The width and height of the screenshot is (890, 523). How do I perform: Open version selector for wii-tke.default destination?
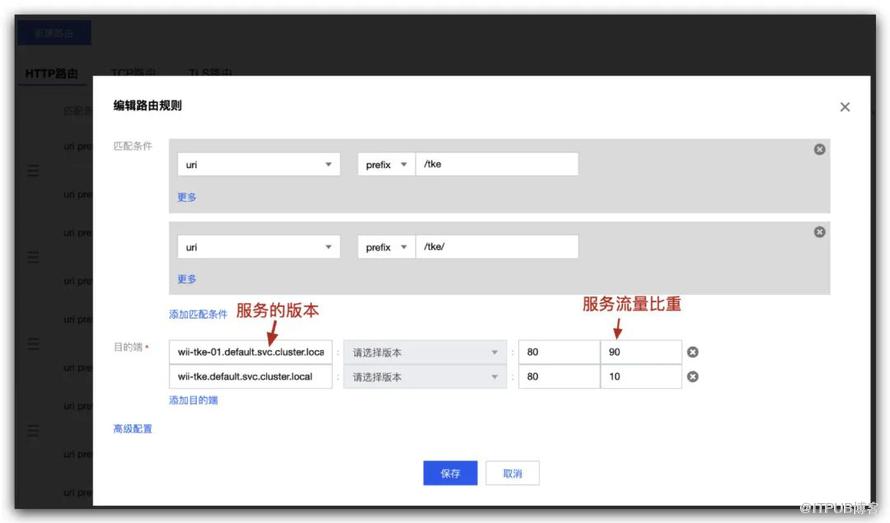coord(425,377)
